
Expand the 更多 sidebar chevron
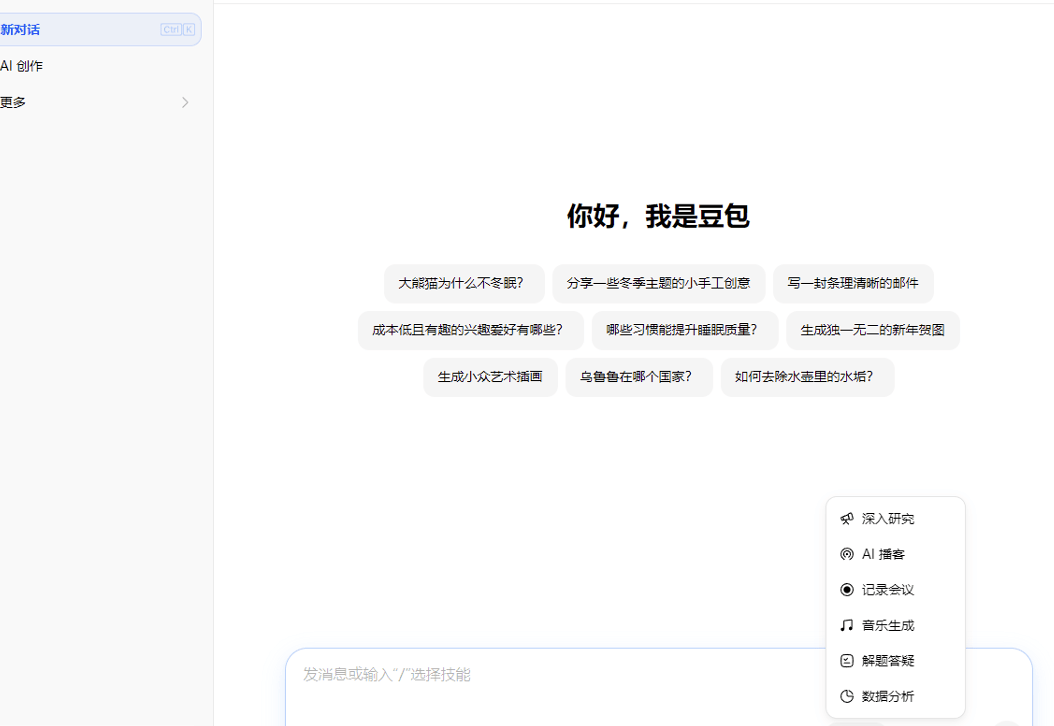pyautogui.click(x=185, y=102)
